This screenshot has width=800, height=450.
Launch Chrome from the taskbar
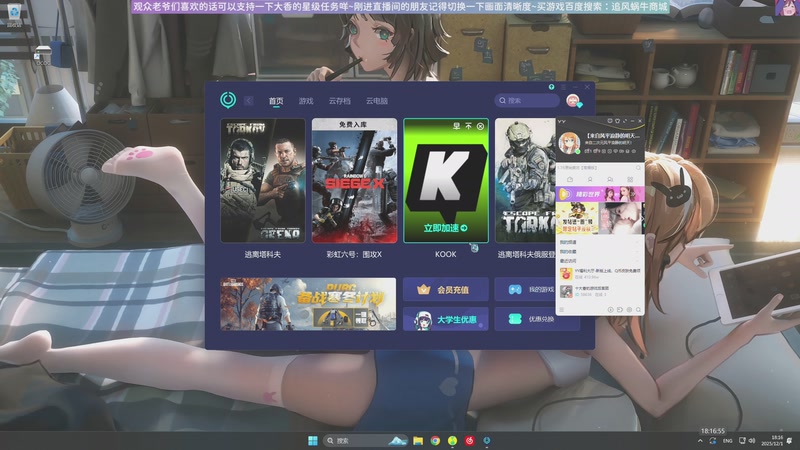435,440
